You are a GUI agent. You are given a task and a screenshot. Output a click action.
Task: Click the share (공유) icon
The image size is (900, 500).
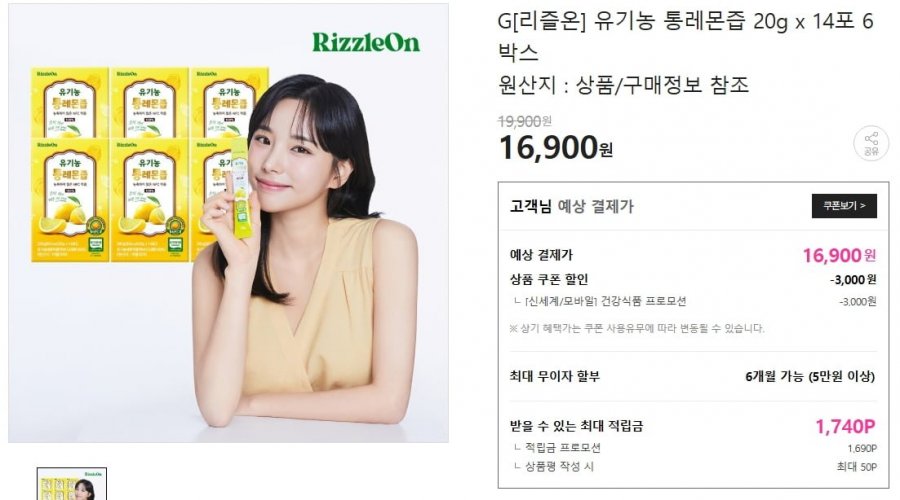(x=871, y=144)
